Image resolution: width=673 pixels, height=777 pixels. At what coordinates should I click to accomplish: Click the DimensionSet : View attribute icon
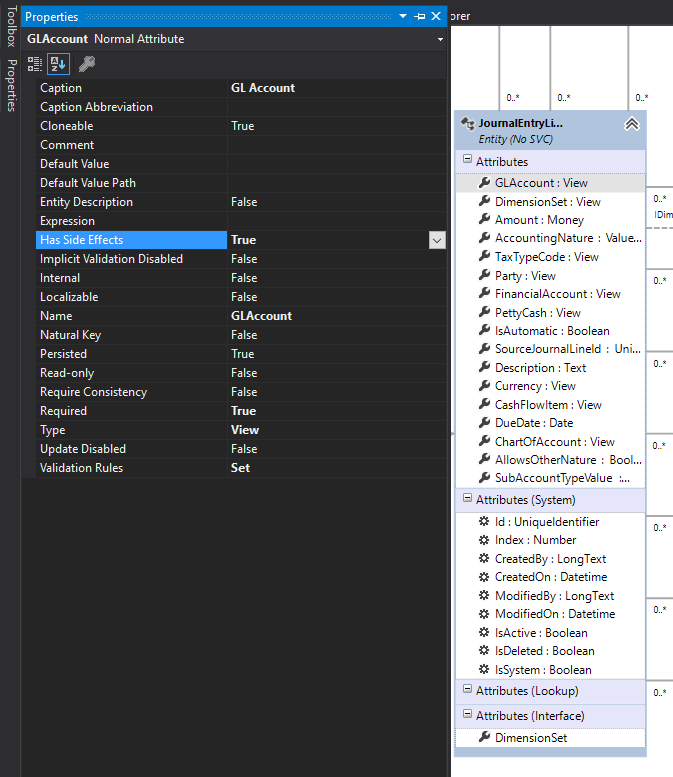tap(484, 201)
